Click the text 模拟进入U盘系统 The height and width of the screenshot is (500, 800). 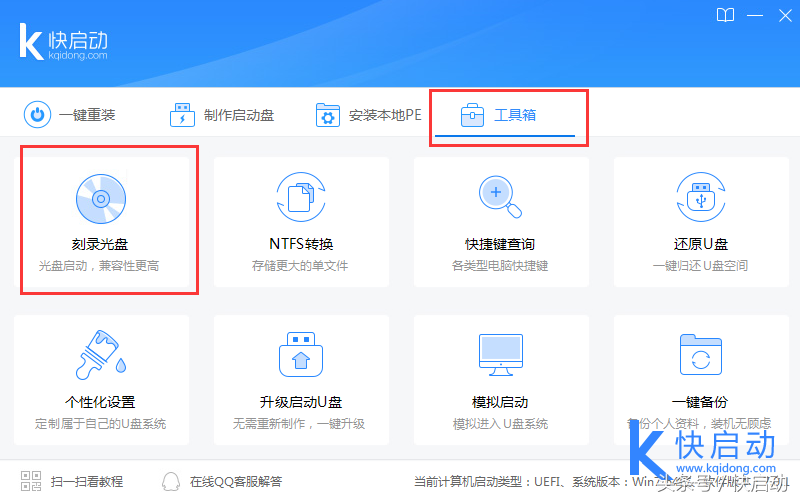tap(500, 424)
